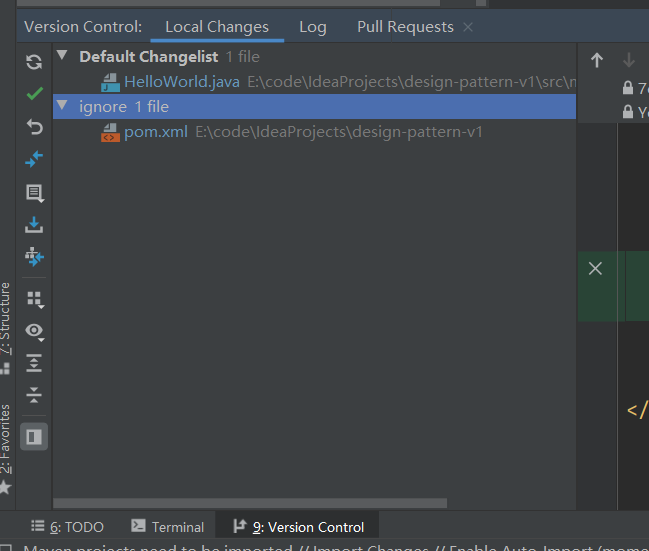Click the Version Control branch icon
649x551 pixels.
[x=240, y=526]
